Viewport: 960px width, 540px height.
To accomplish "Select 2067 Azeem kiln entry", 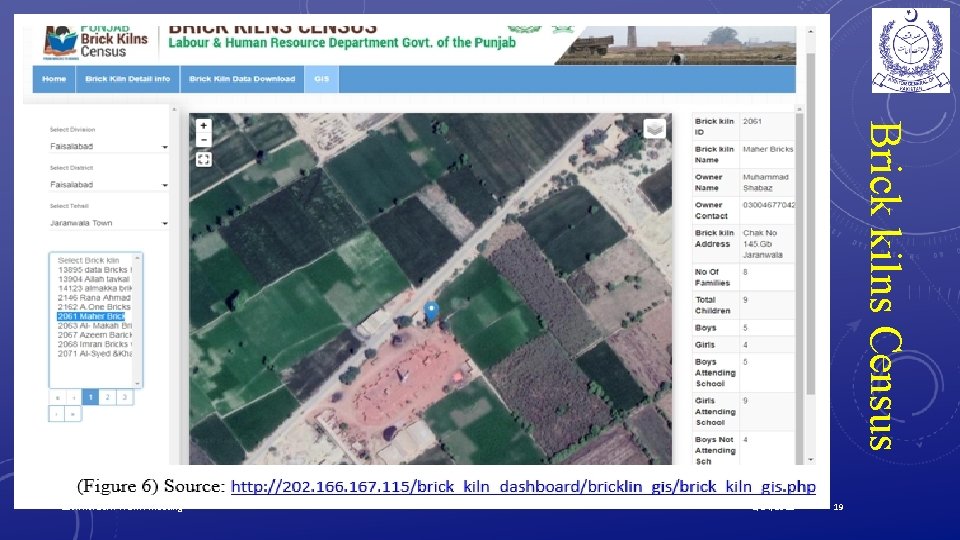I will click(x=94, y=335).
